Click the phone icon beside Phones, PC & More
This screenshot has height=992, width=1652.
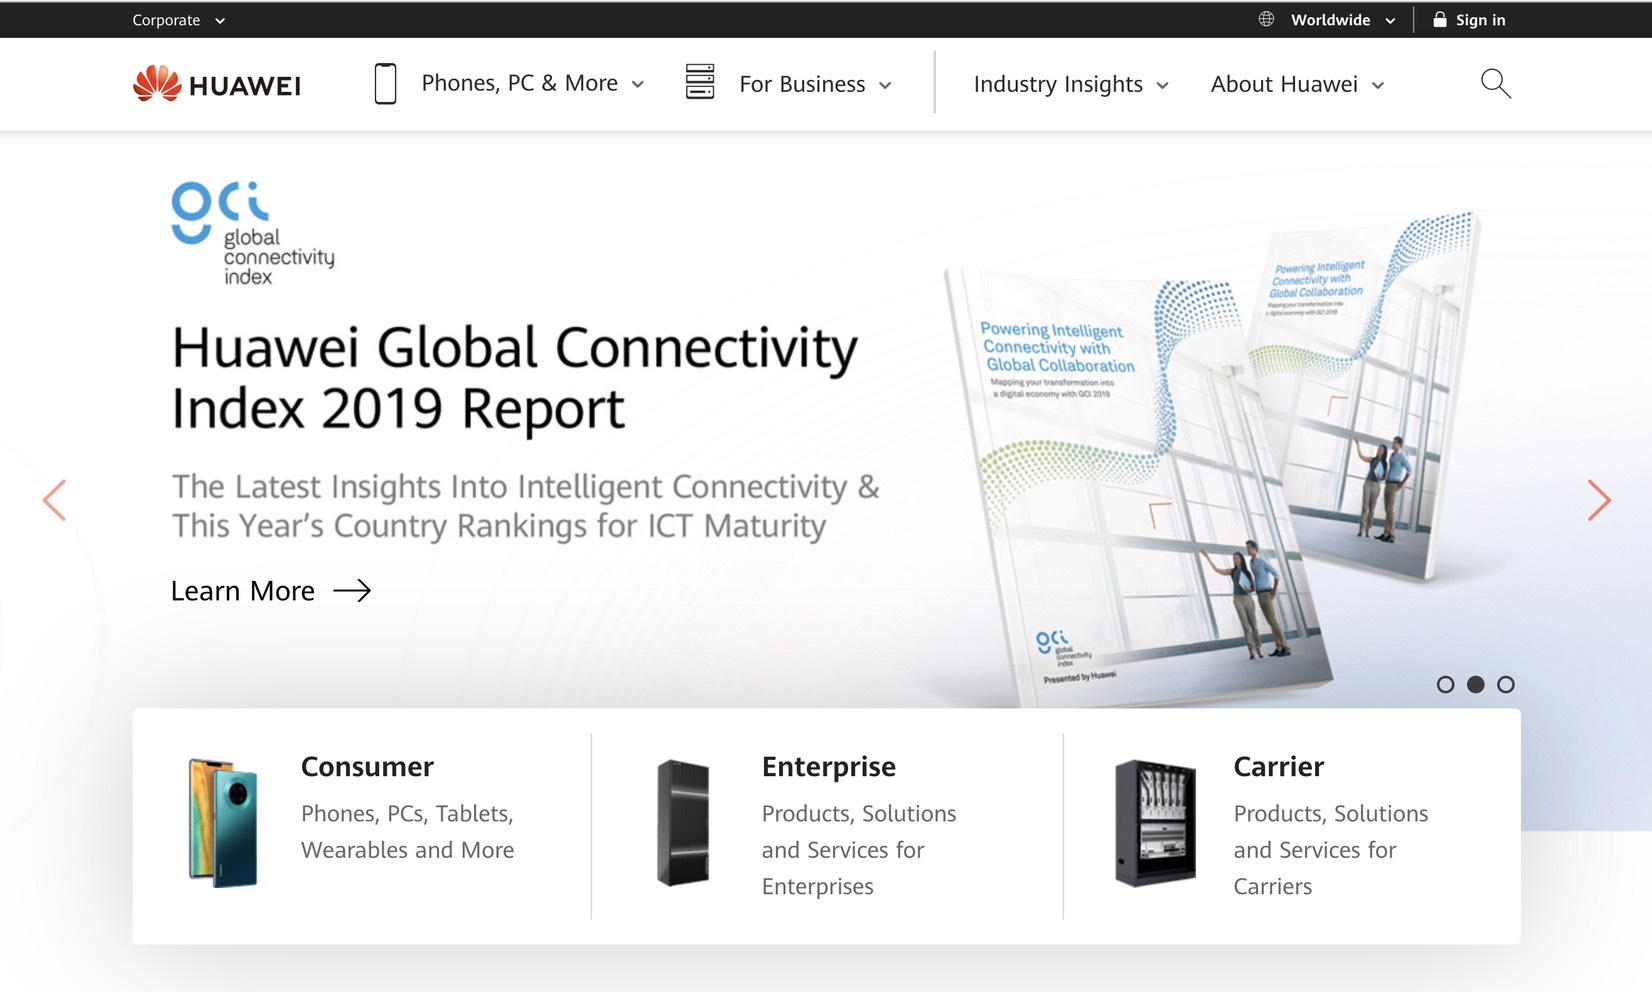[385, 83]
